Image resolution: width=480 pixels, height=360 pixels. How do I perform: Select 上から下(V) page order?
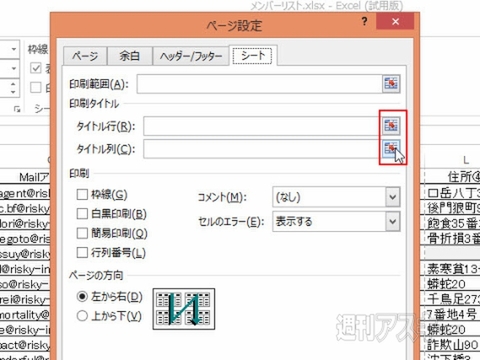click(82, 316)
